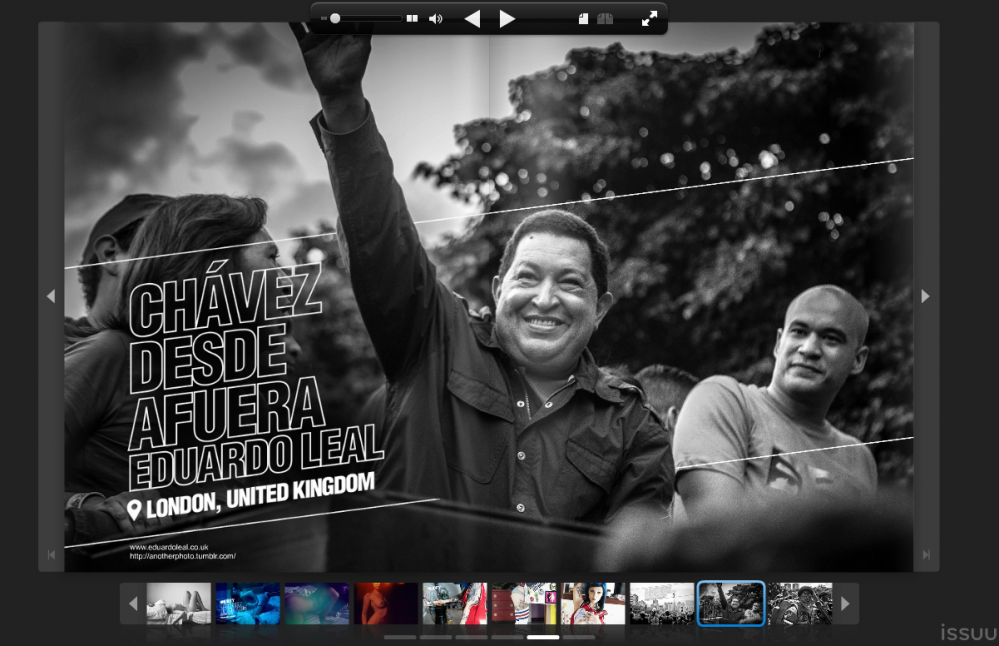The width and height of the screenshot is (999, 646).
Task: Open the last thumbnail with soldiers crowd
Action: [x=800, y=603]
